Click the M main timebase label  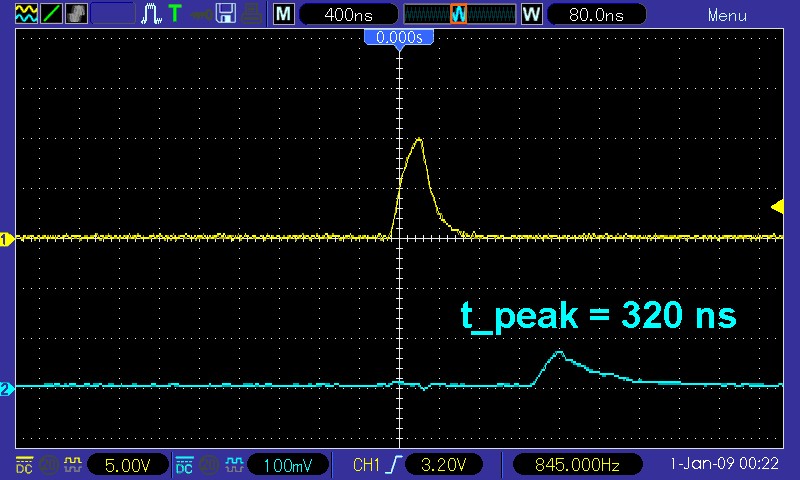284,14
